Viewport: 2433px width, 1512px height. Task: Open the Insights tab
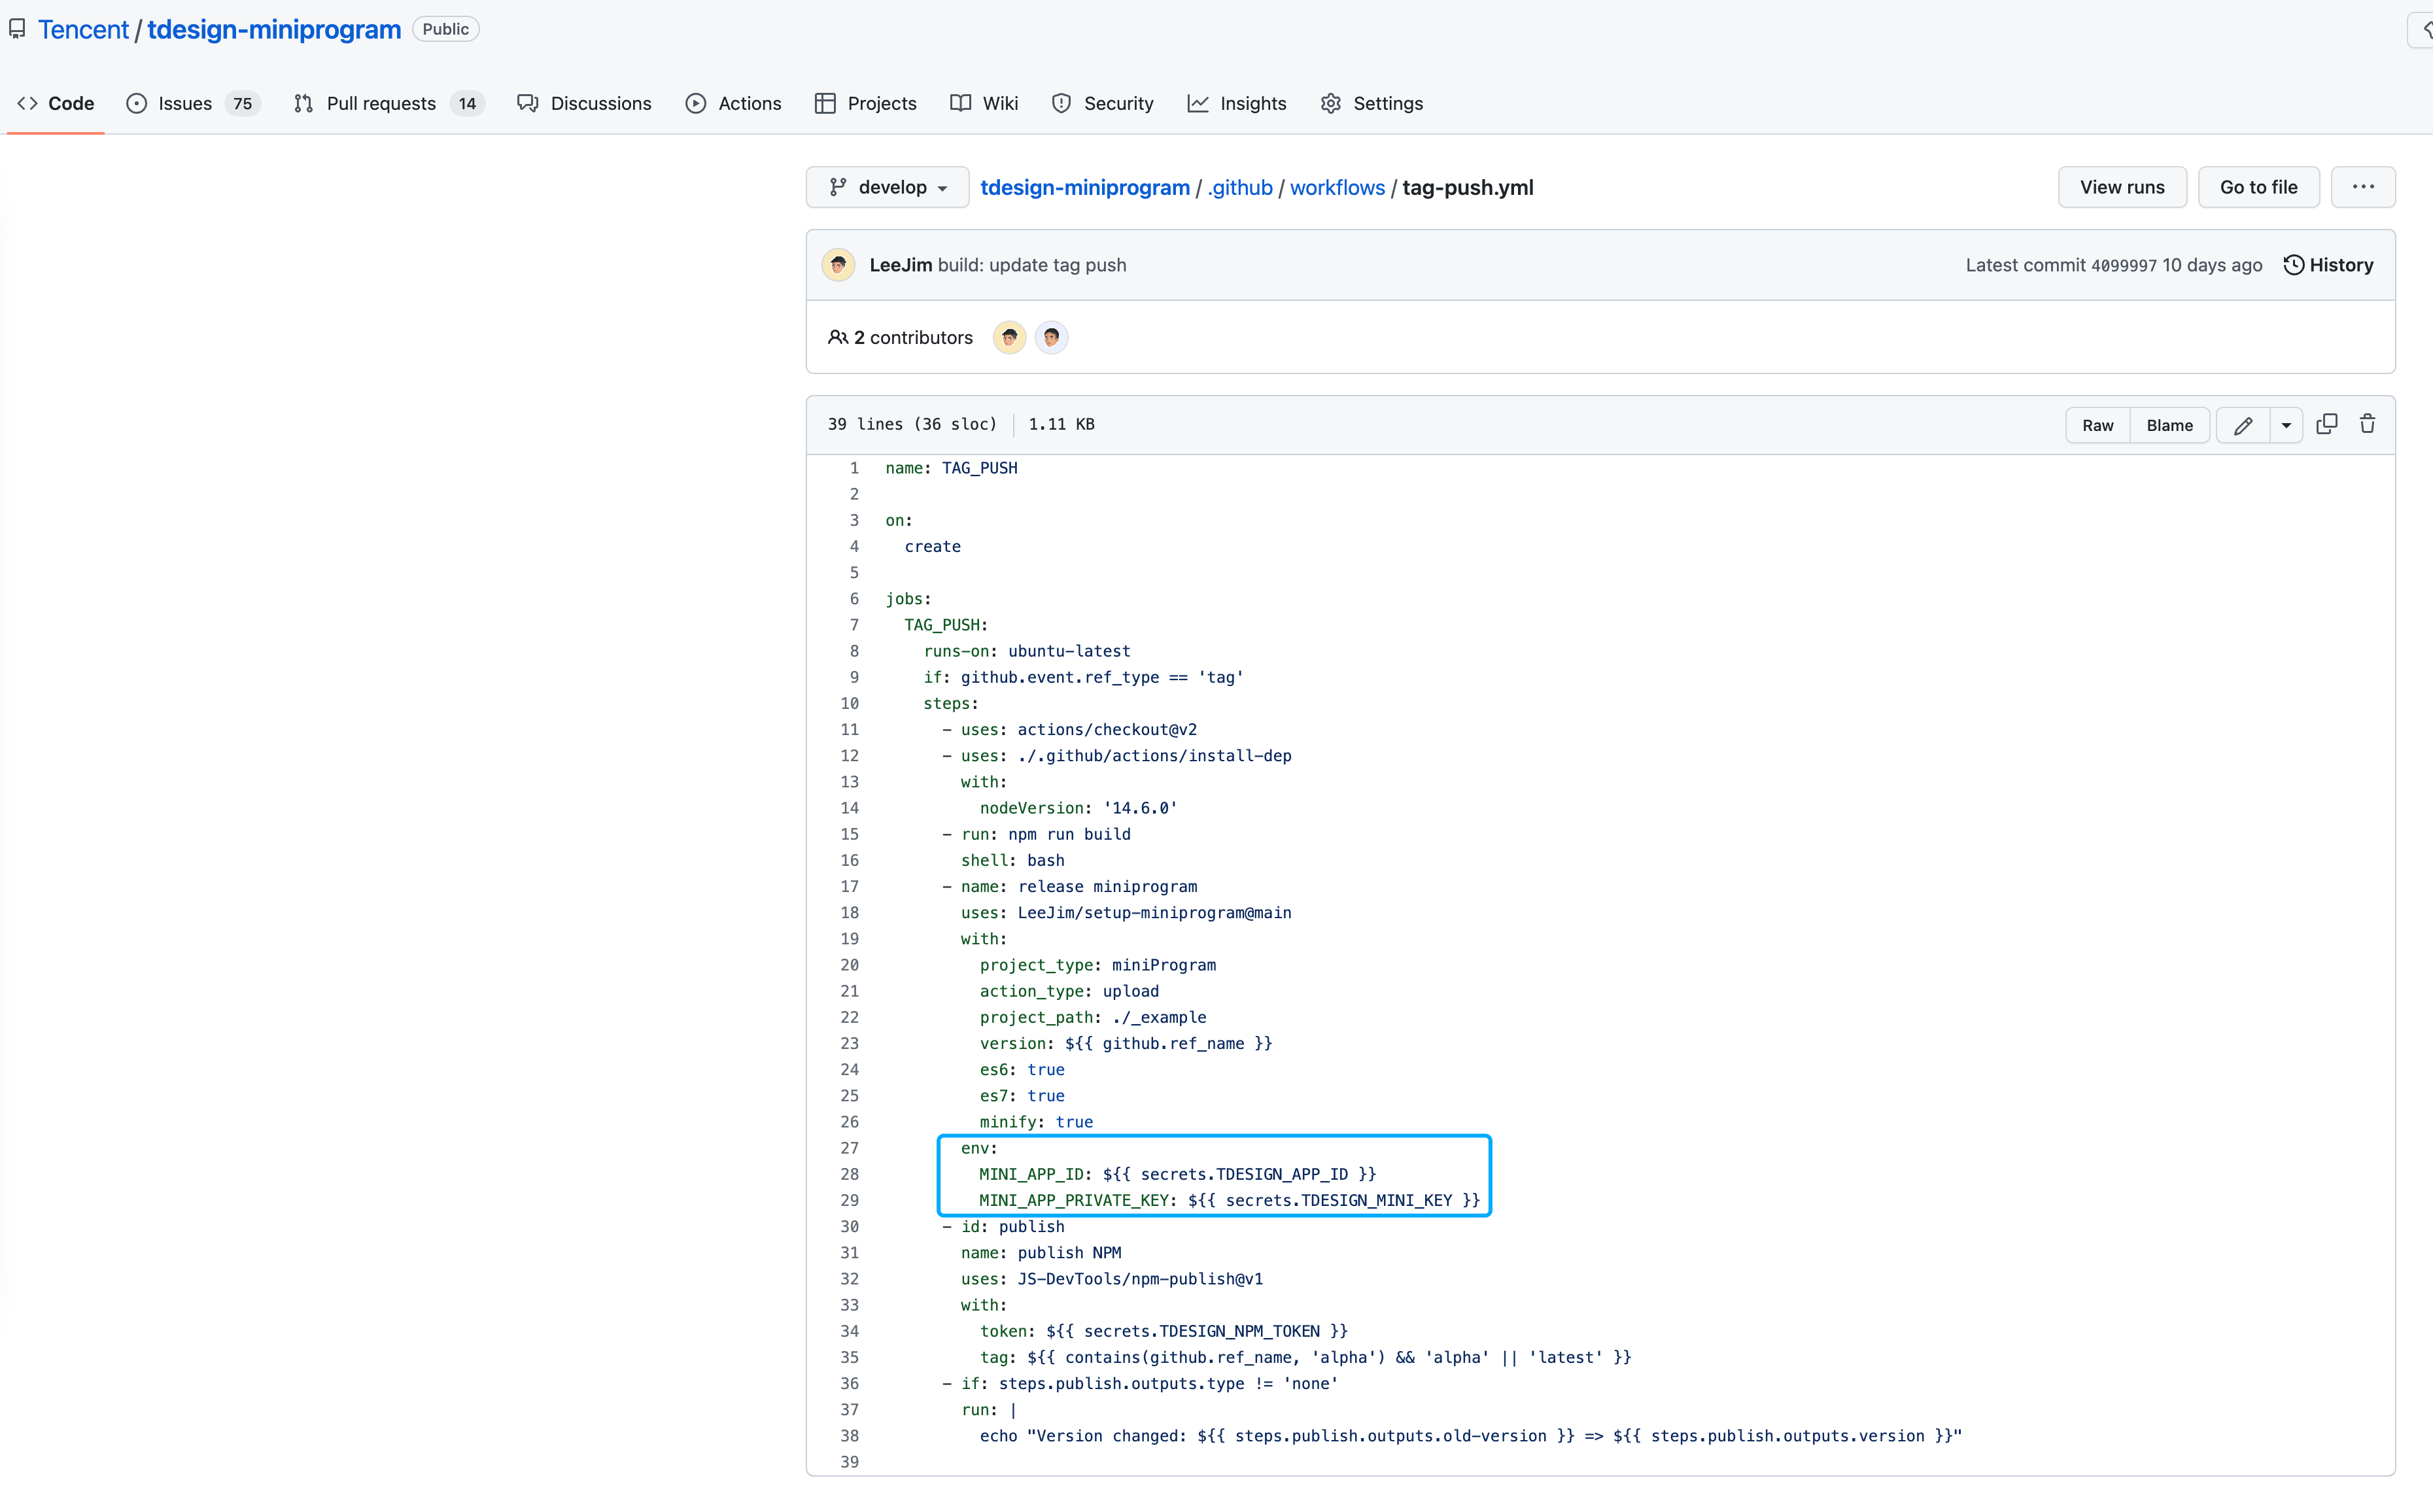(1236, 103)
